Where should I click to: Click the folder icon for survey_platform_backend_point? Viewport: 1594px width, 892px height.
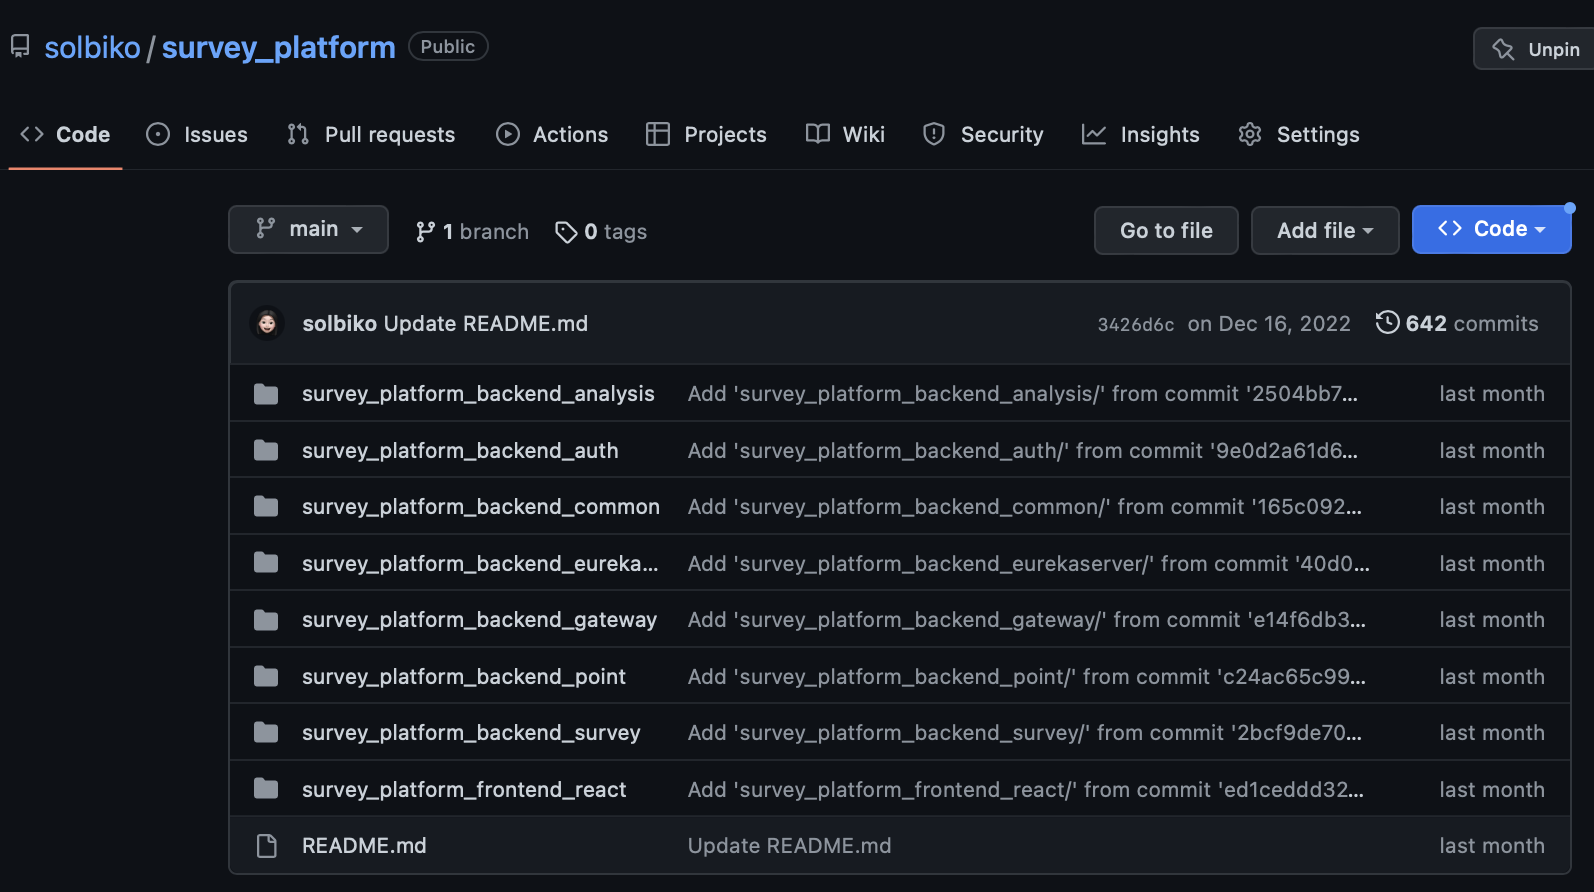click(x=266, y=677)
